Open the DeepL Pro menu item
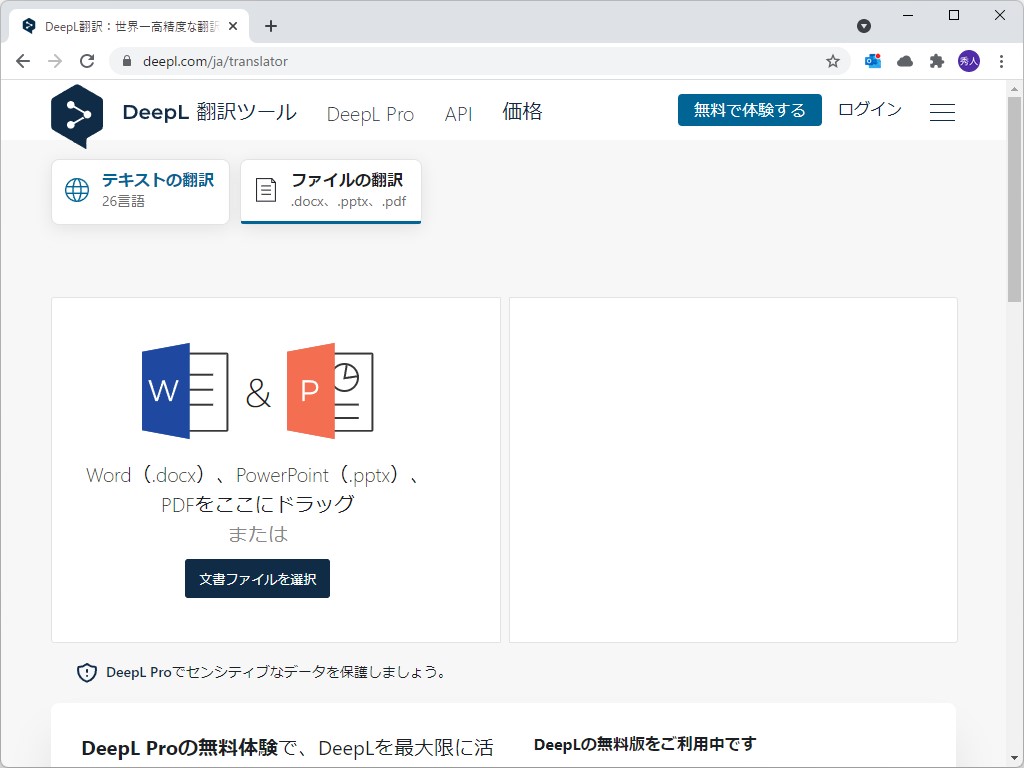Screen dimensions: 1024x768 370,113
